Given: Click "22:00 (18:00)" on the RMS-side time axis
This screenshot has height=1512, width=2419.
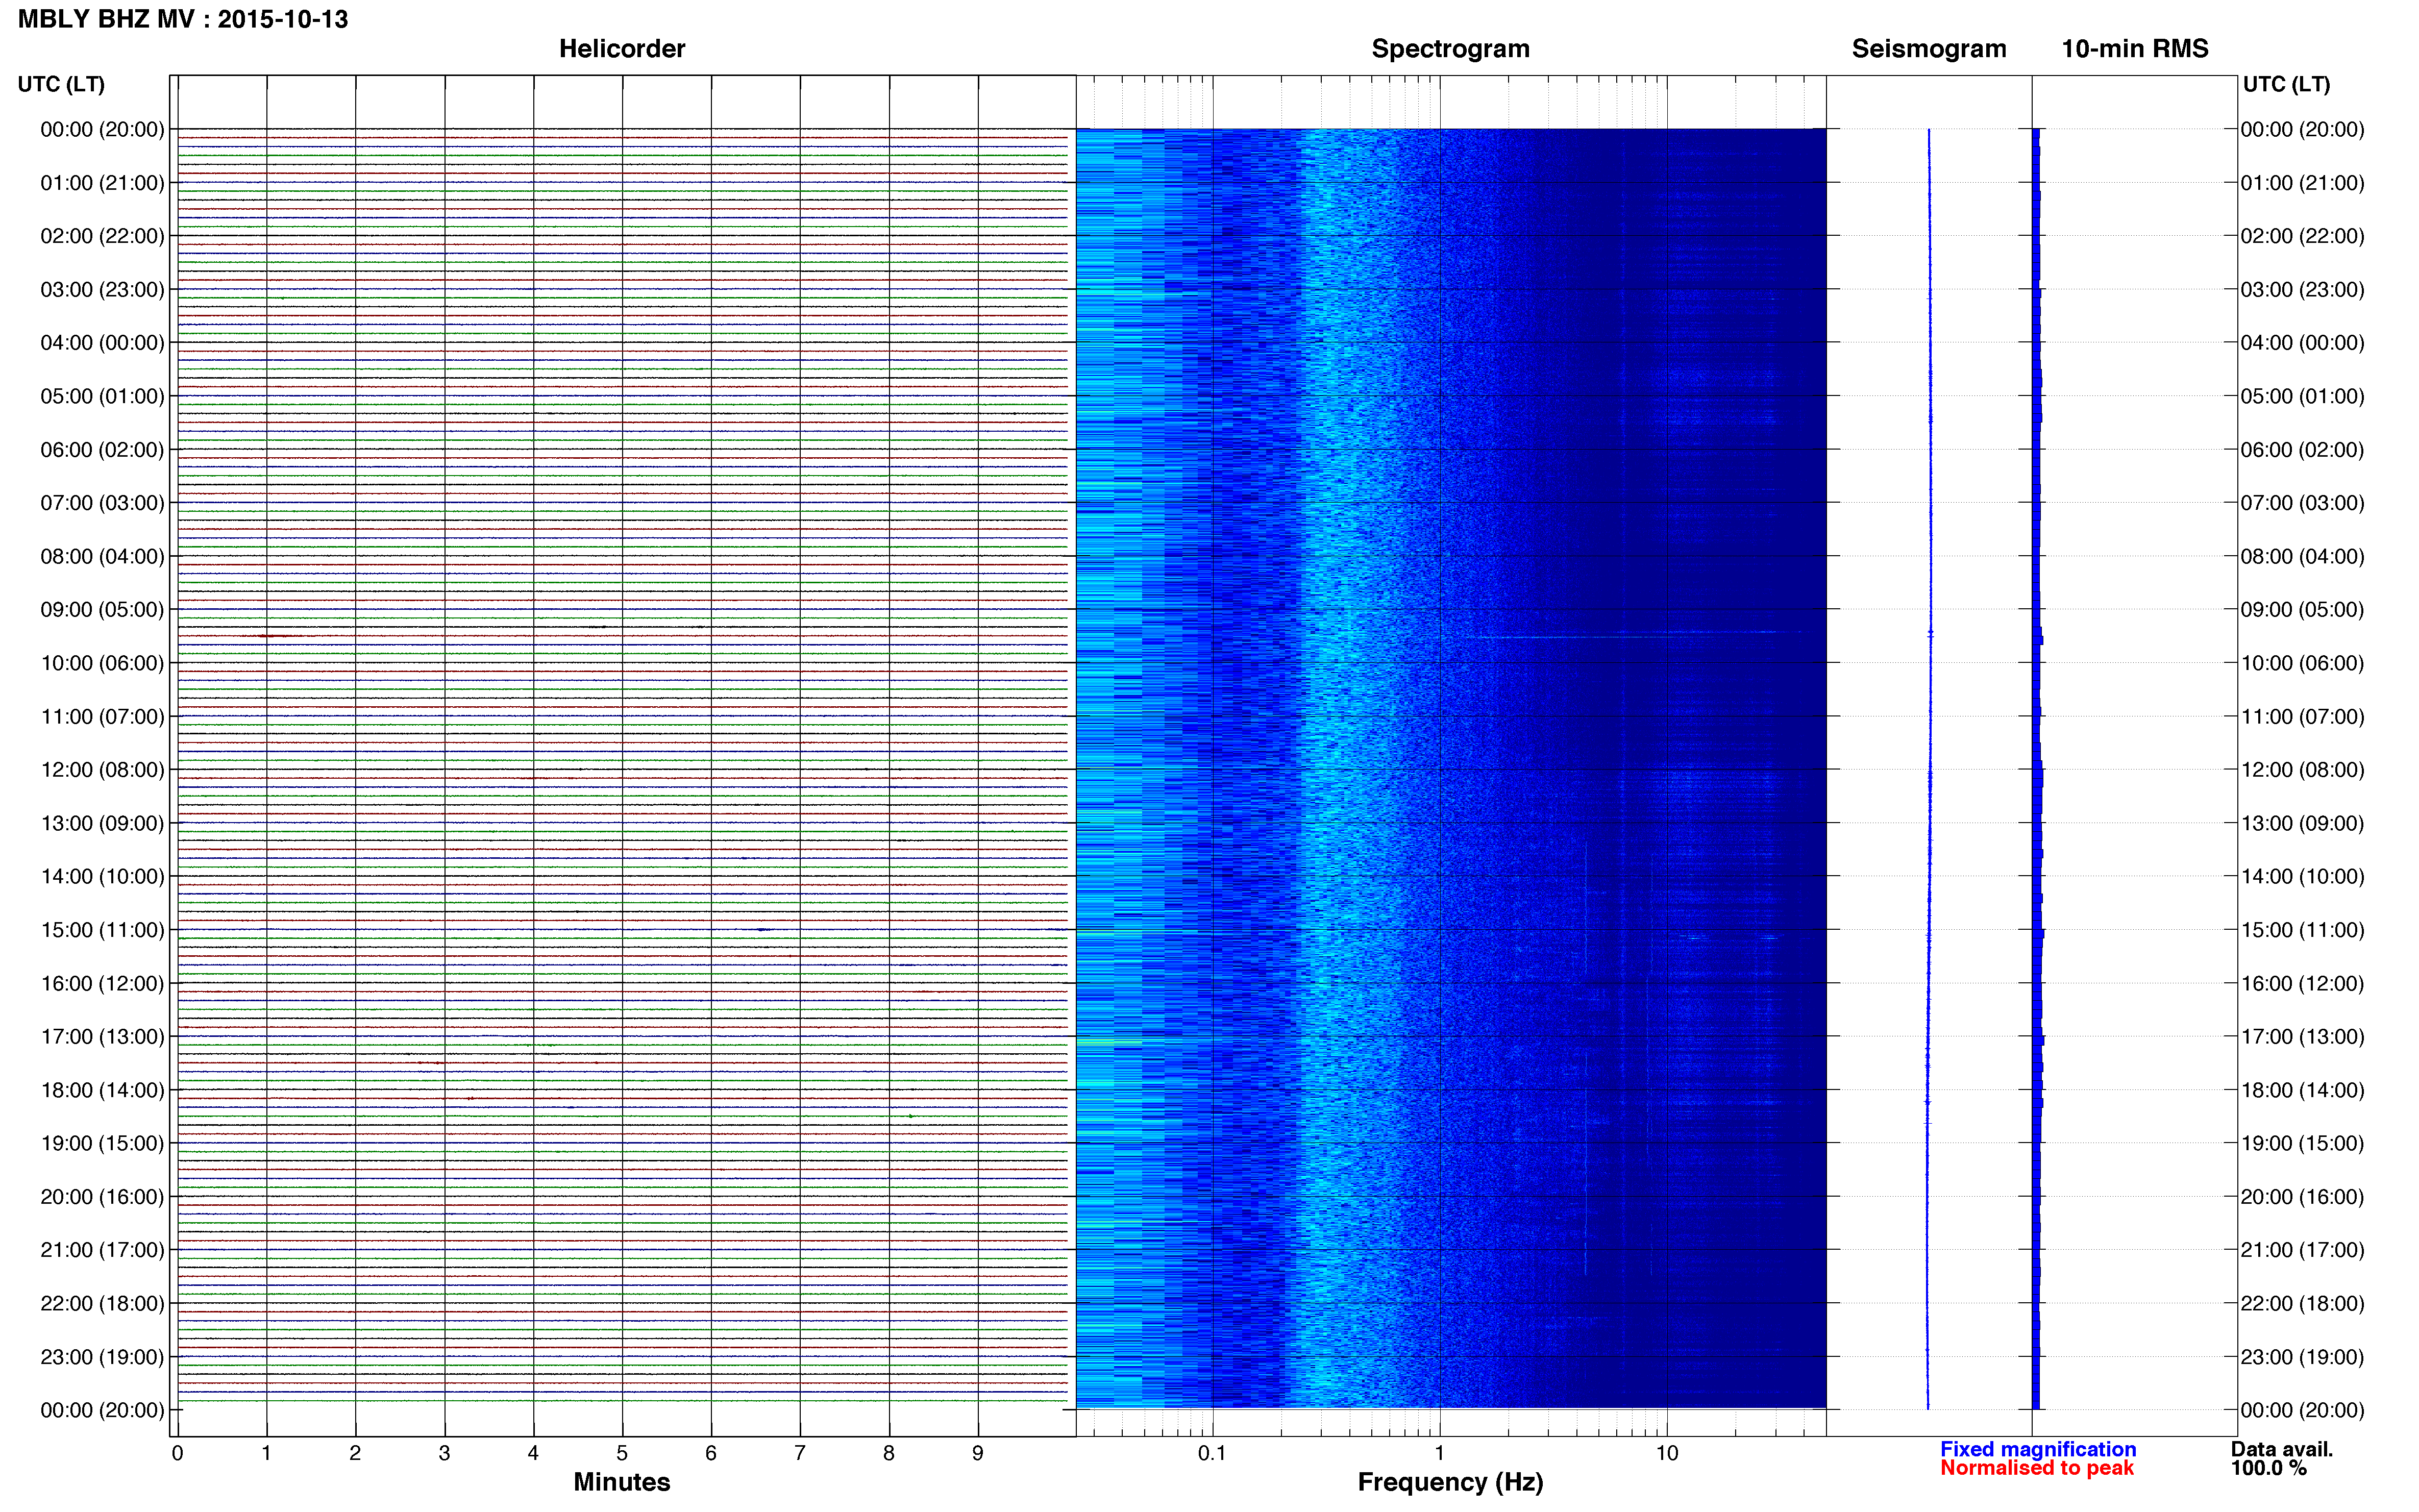Looking at the screenshot, I should pos(2303,1304).
